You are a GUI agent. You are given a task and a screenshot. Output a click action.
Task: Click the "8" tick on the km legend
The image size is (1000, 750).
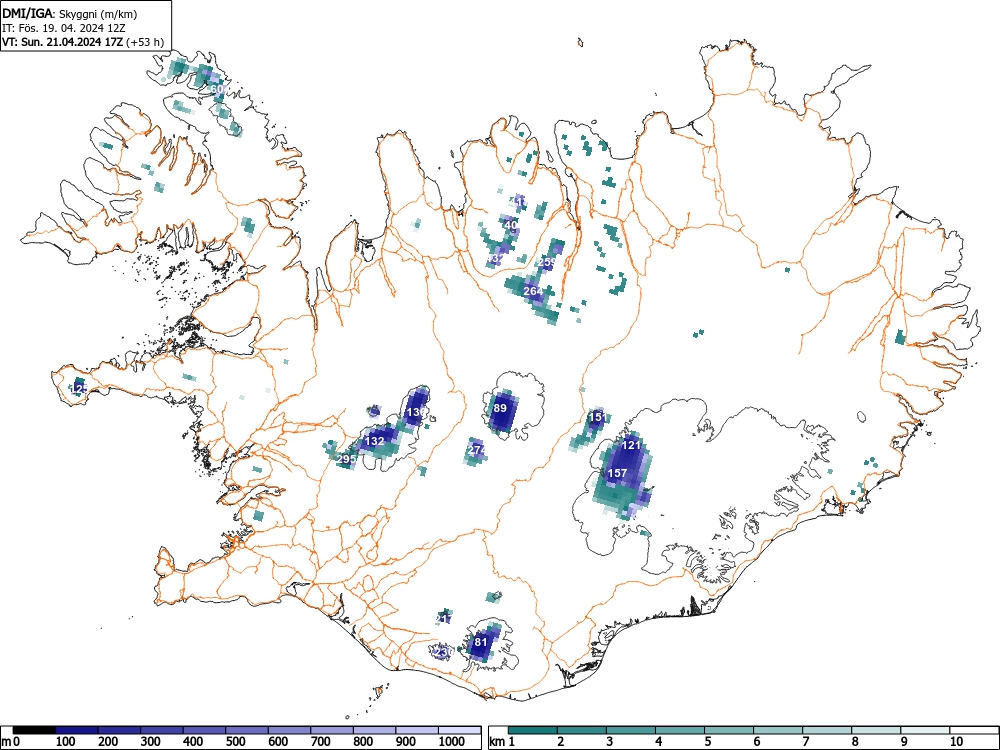(855, 741)
